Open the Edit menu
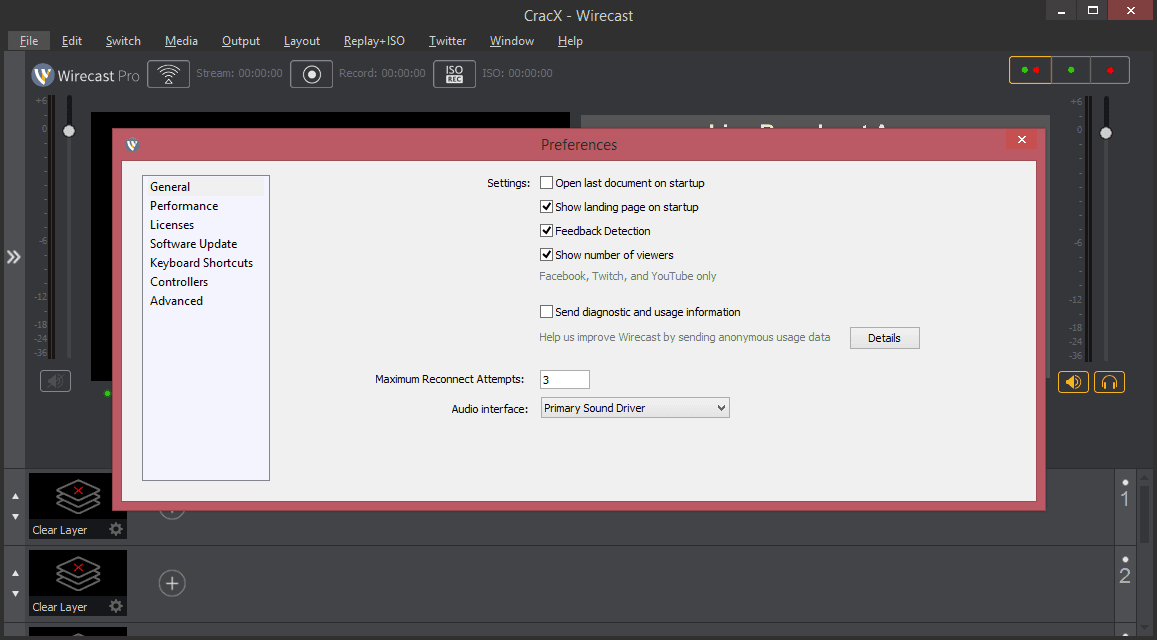Image resolution: width=1157 pixels, height=640 pixels. pyautogui.click(x=72, y=41)
